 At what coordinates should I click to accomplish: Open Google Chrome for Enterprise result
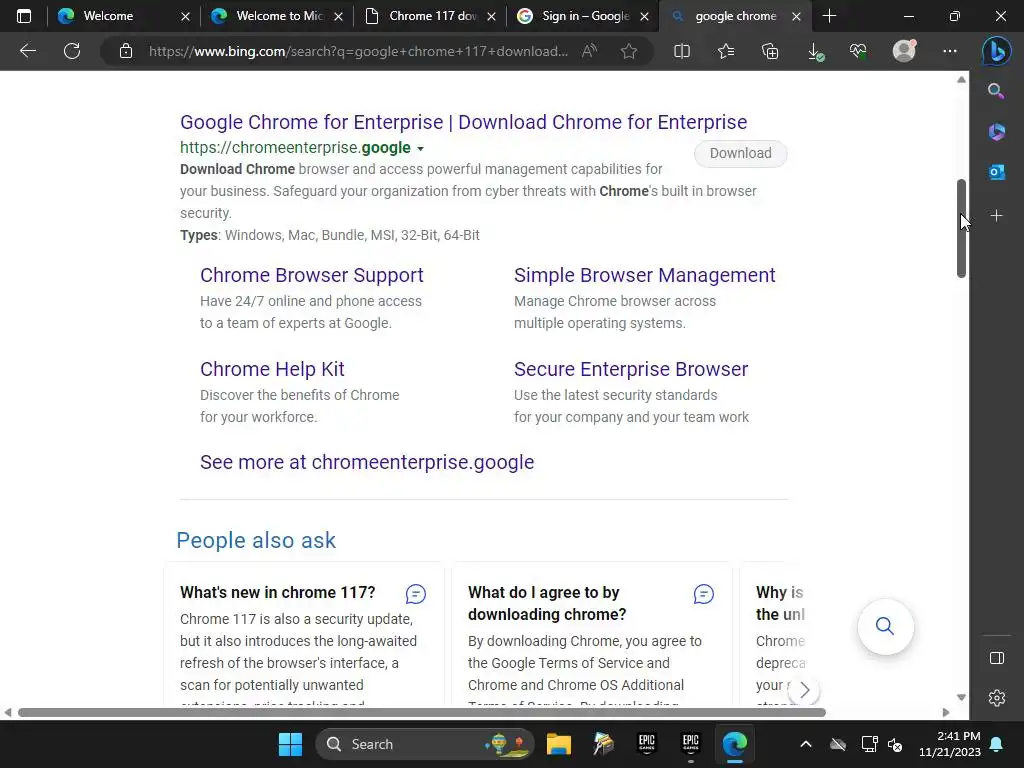coord(464,122)
